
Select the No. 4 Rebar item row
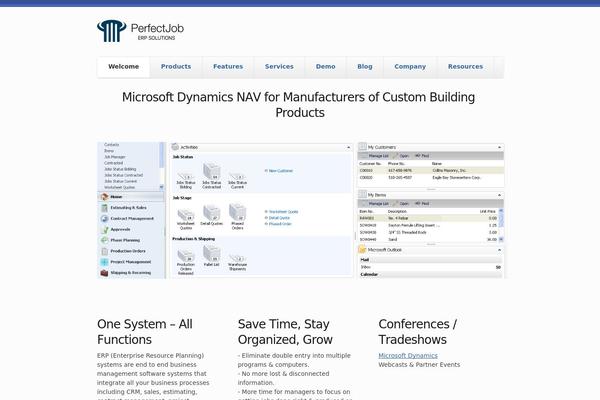[x=429, y=218]
